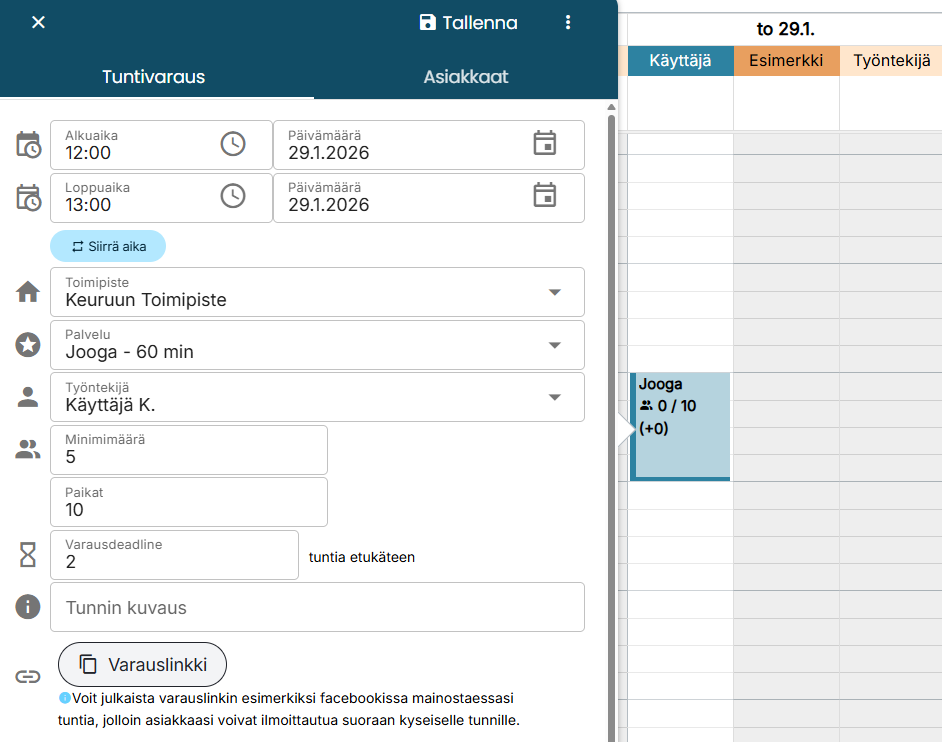Expand the Palvelu dropdown
Image resolution: width=942 pixels, height=742 pixels.
555,345
